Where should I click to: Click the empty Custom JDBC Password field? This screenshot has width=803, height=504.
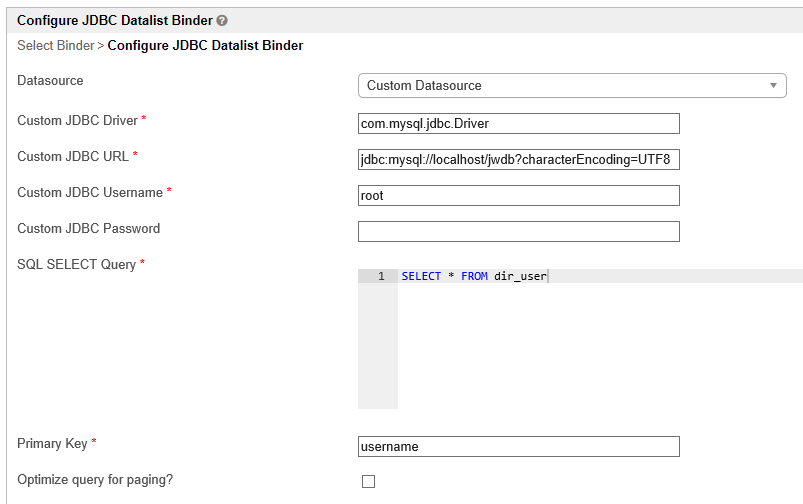(518, 231)
